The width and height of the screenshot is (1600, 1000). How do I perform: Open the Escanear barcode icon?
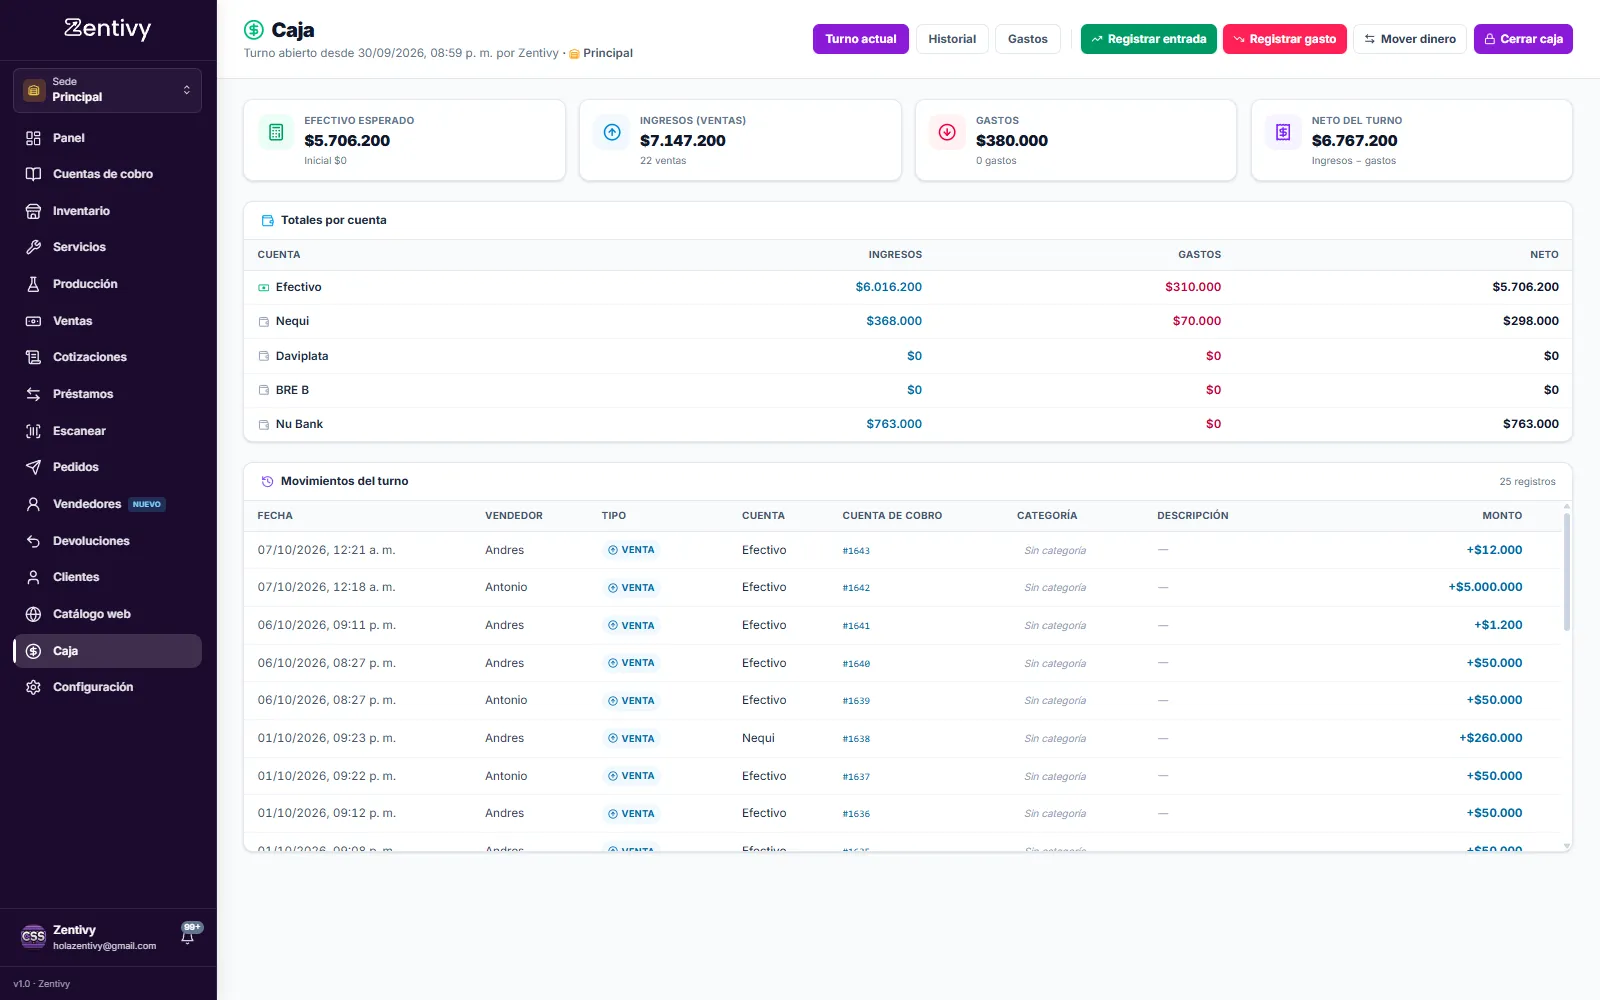click(x=33, y=431)
